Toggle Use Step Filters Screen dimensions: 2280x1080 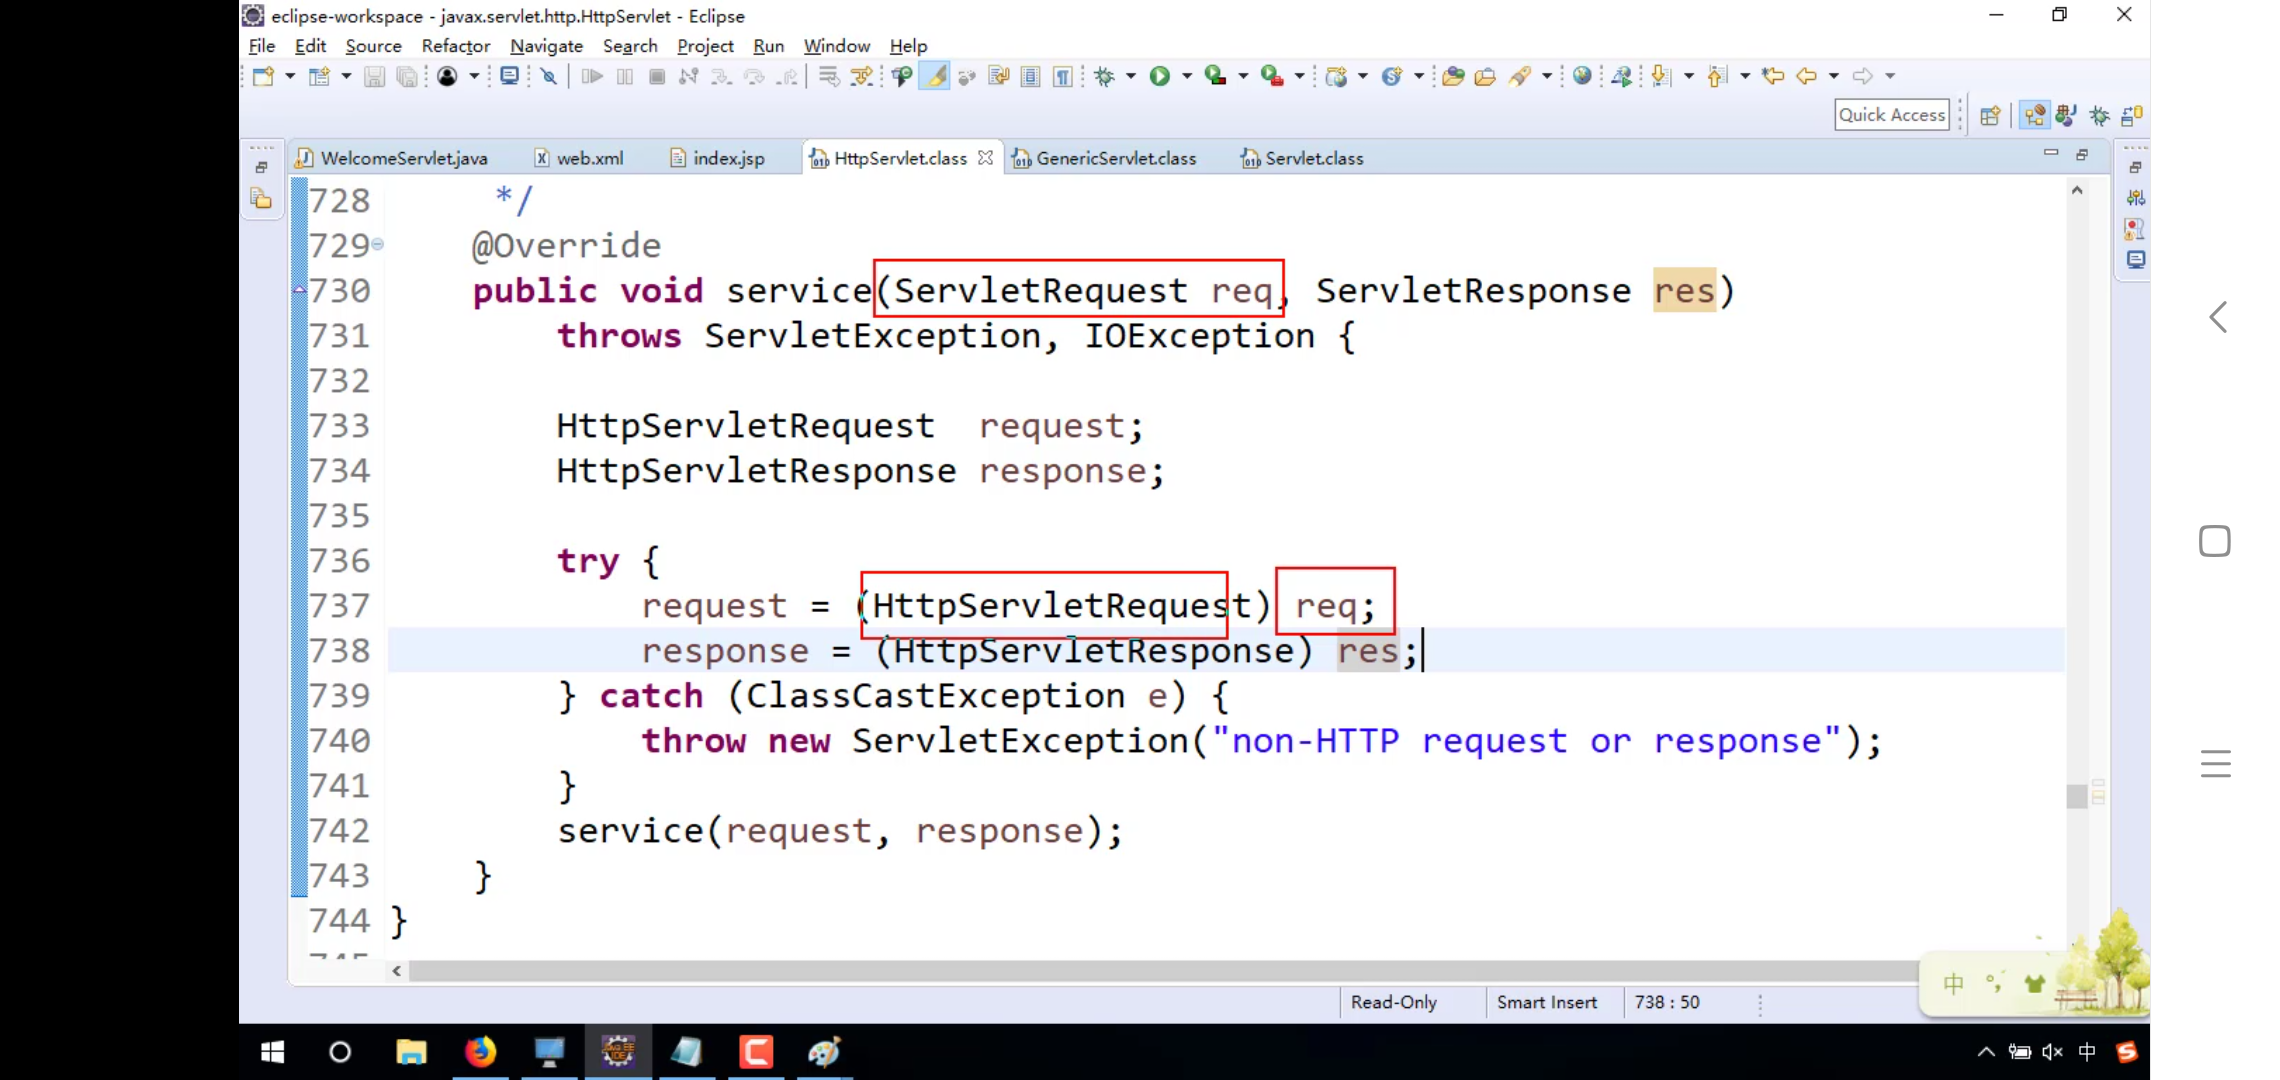tap(861, 76)
